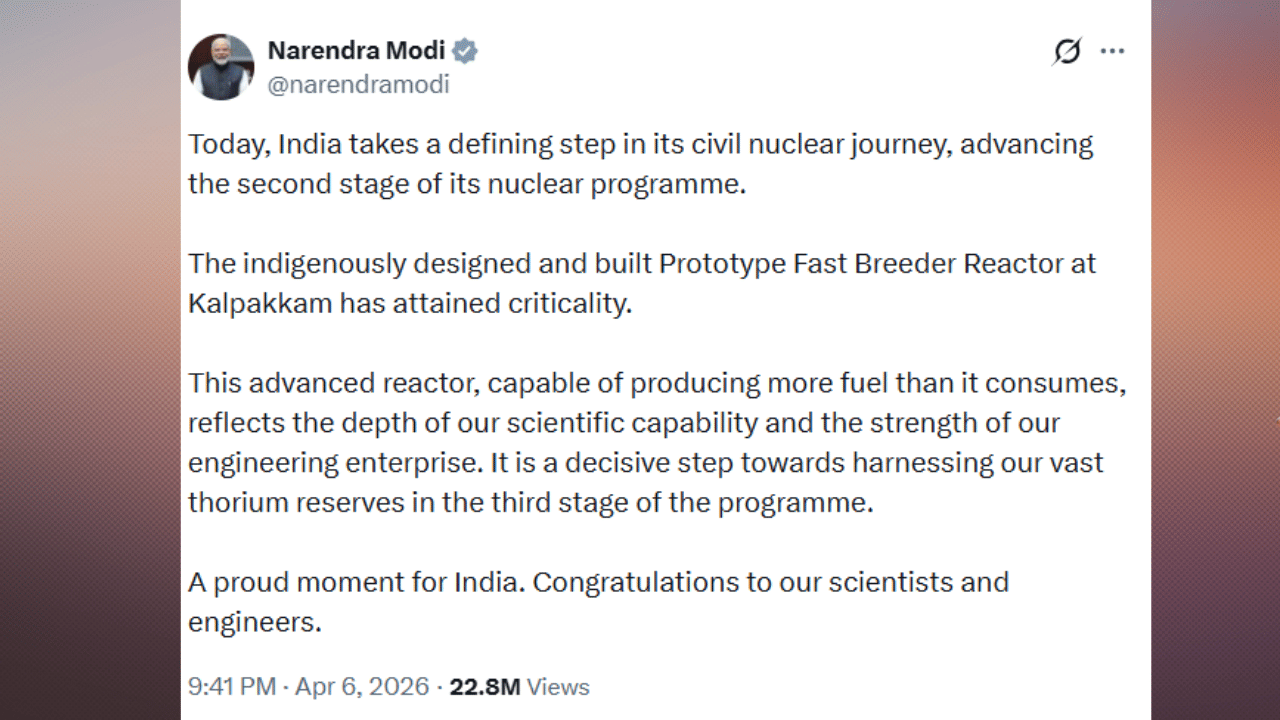Click the sentence starting "This advanced reactor"
This screenshot has width=1280, height=720.
pyautogui.click(x=656, y=384)
